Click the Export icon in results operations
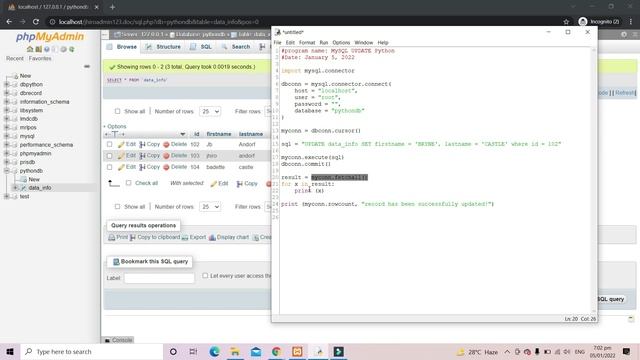 (x=185, y=238)
